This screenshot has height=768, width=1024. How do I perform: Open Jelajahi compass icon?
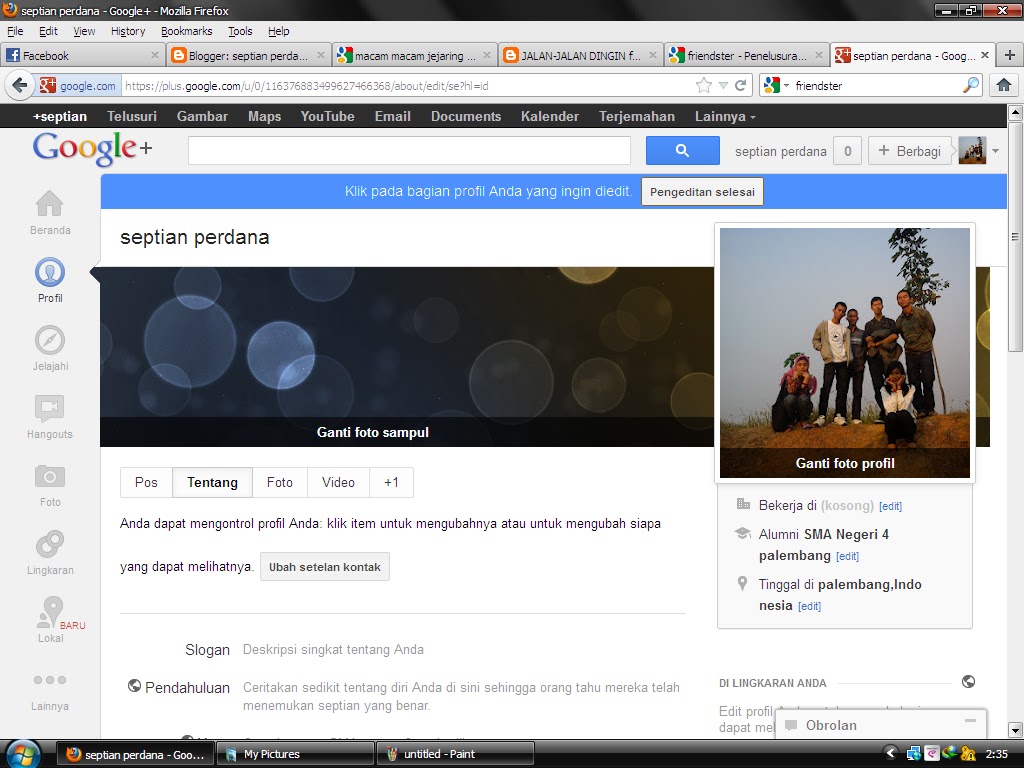[50, 340]
